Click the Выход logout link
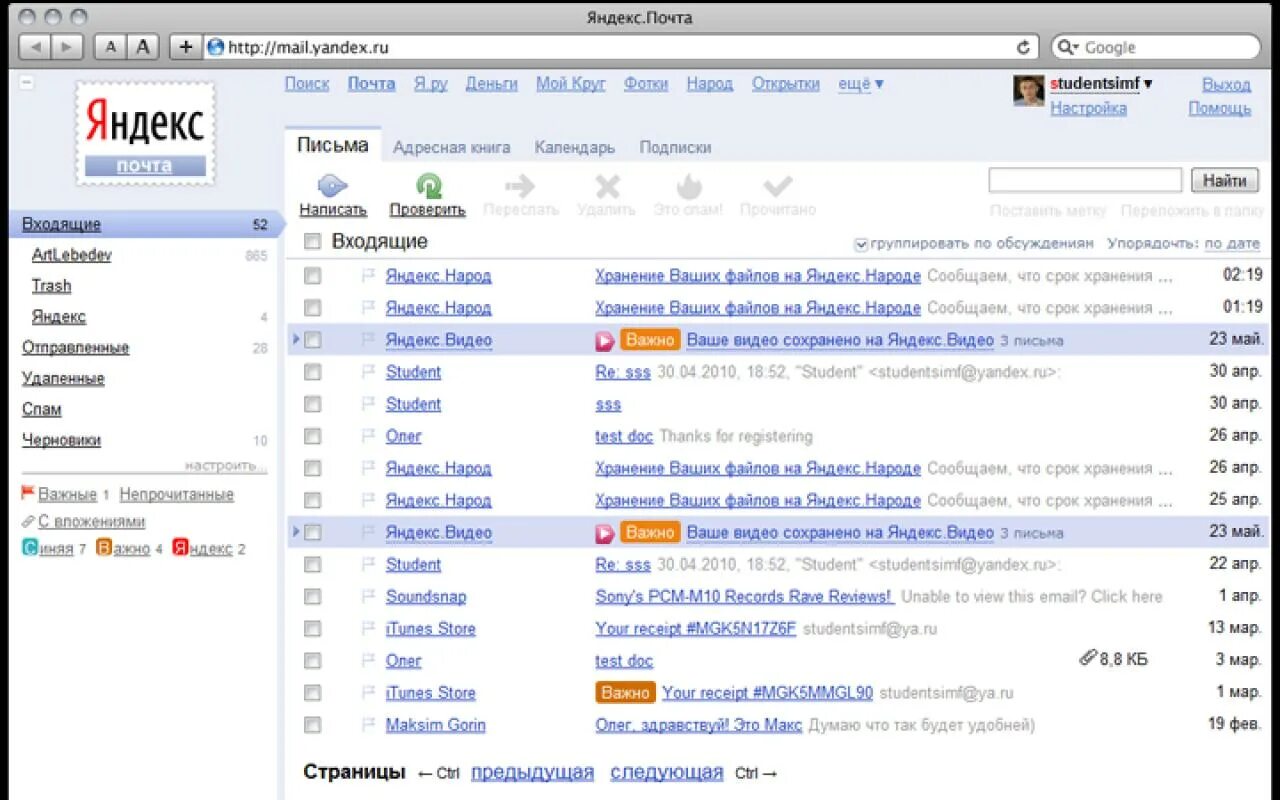This screenshot has height=800, width=1280. point(1226,84)
